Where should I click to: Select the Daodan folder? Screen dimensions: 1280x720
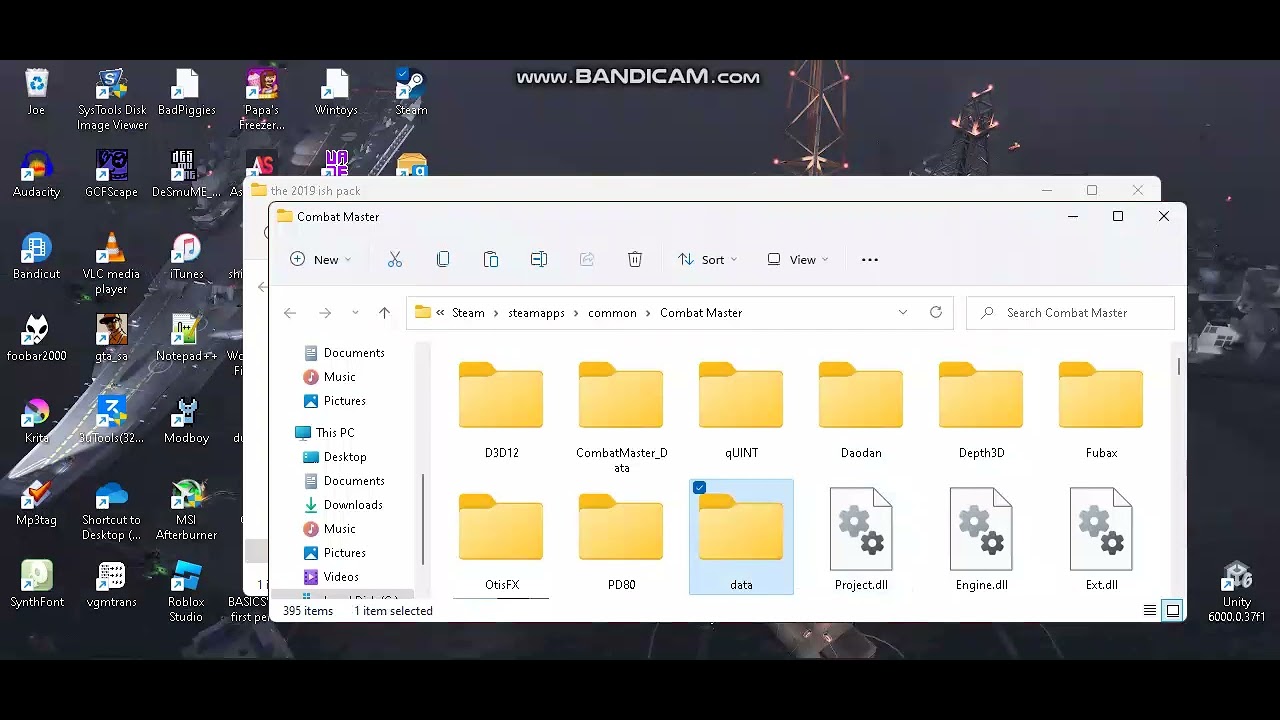(861, 410)
